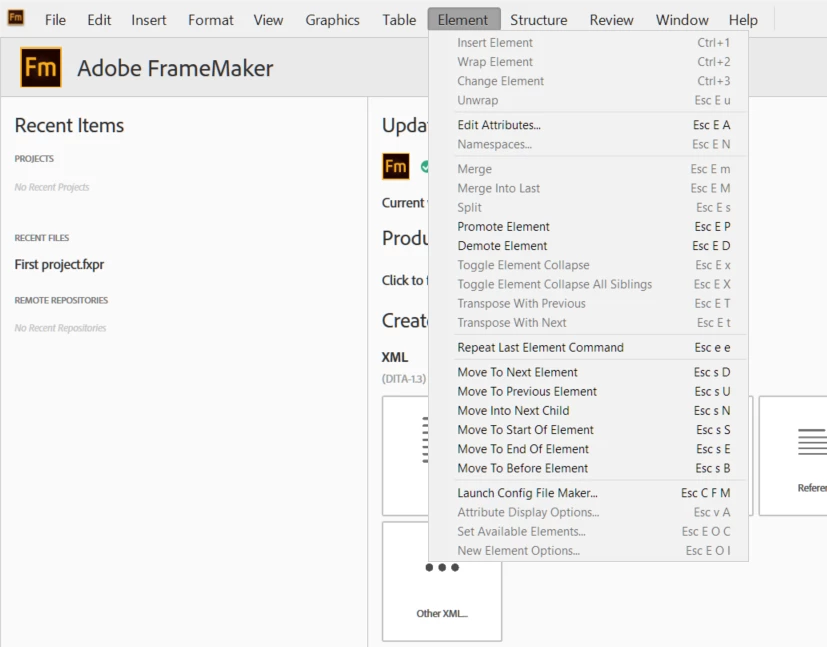Viewport: 827px width, 647px height.
Task: Select Move To End Of Element
Action: pyautogui.click(x=589, y=449)
